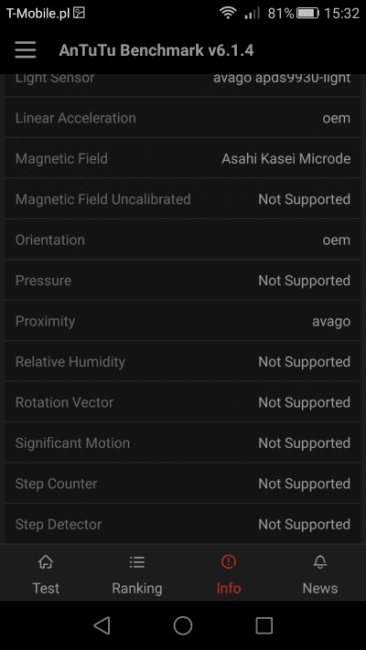Viewport: 366px width, 650px height.
Task: Tap the Ranking list icon
Action: 137,562
